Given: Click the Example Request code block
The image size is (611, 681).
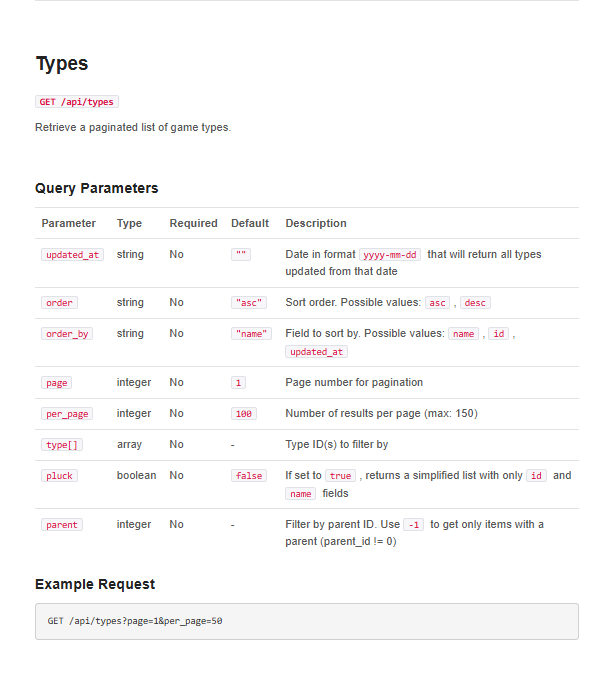Looking at the screenshot, I should pos(306,621).
